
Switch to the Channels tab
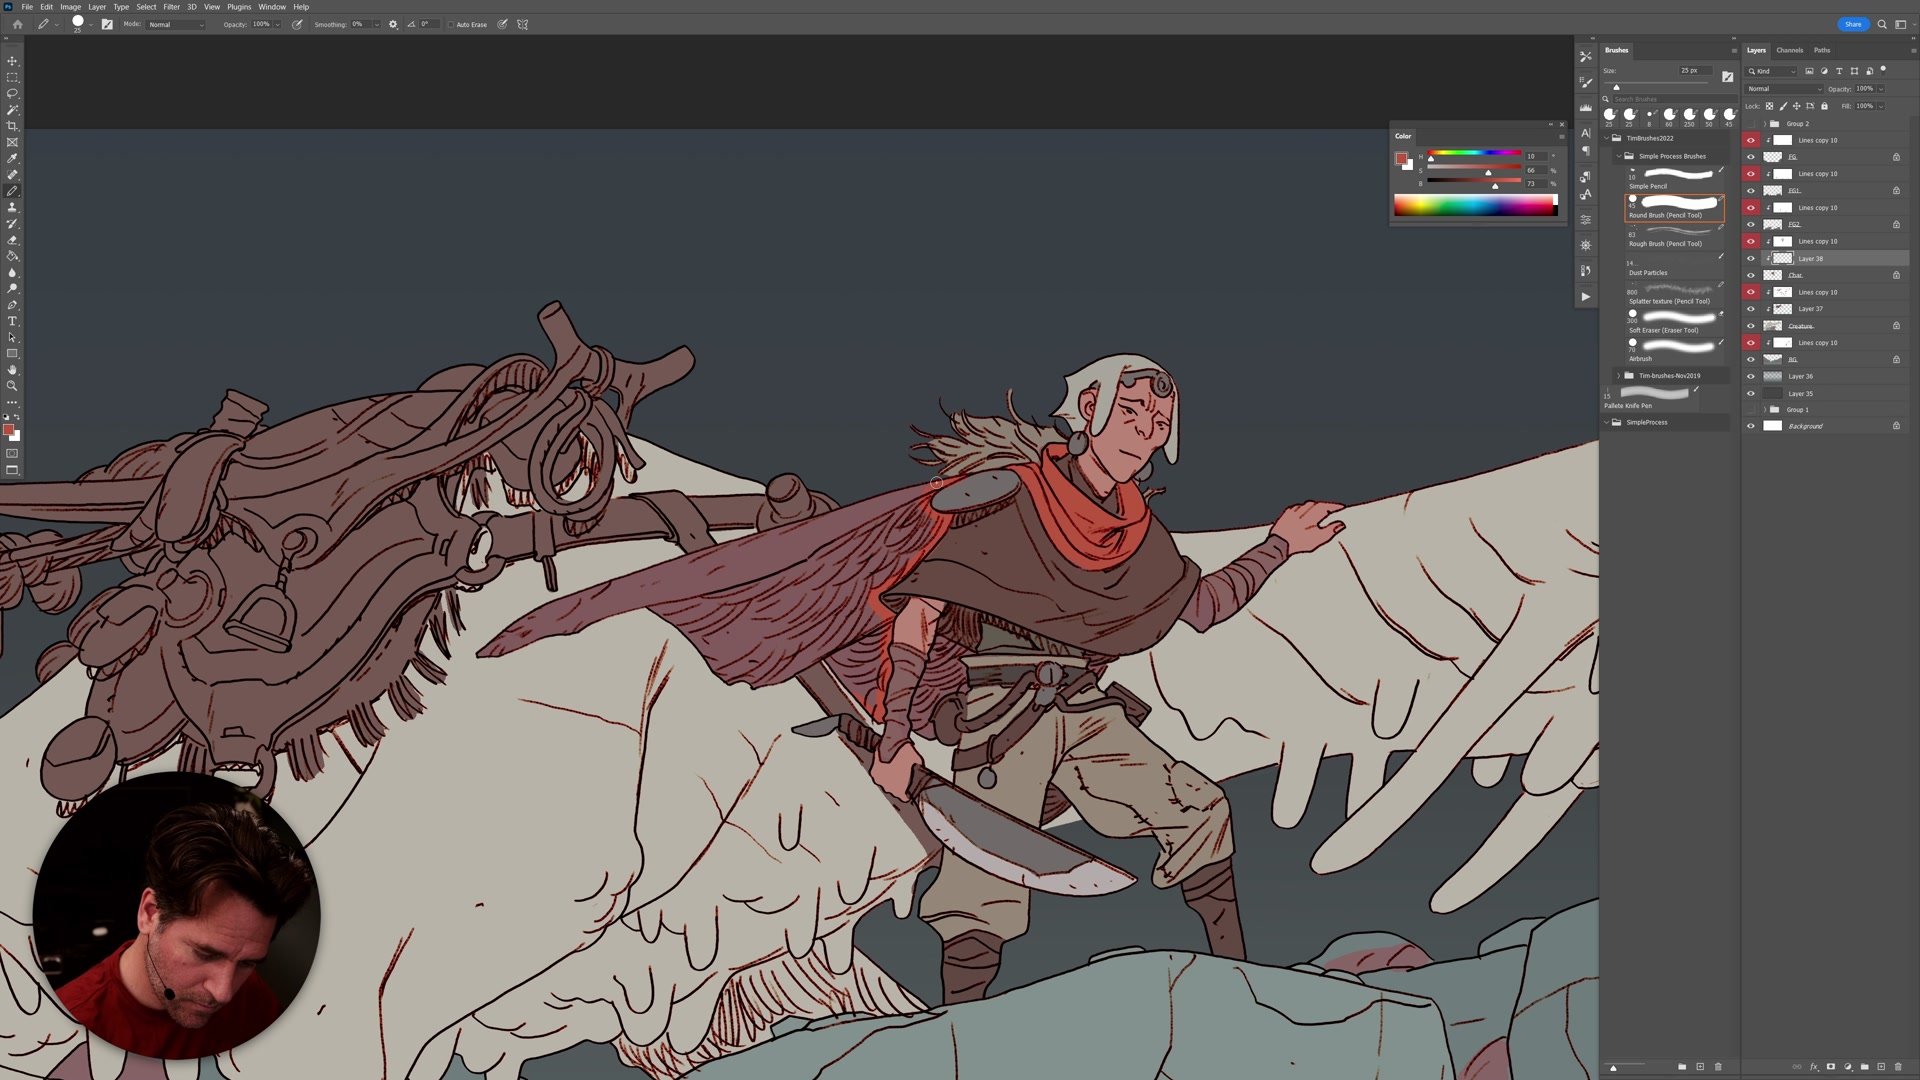tap(1790, 50)
